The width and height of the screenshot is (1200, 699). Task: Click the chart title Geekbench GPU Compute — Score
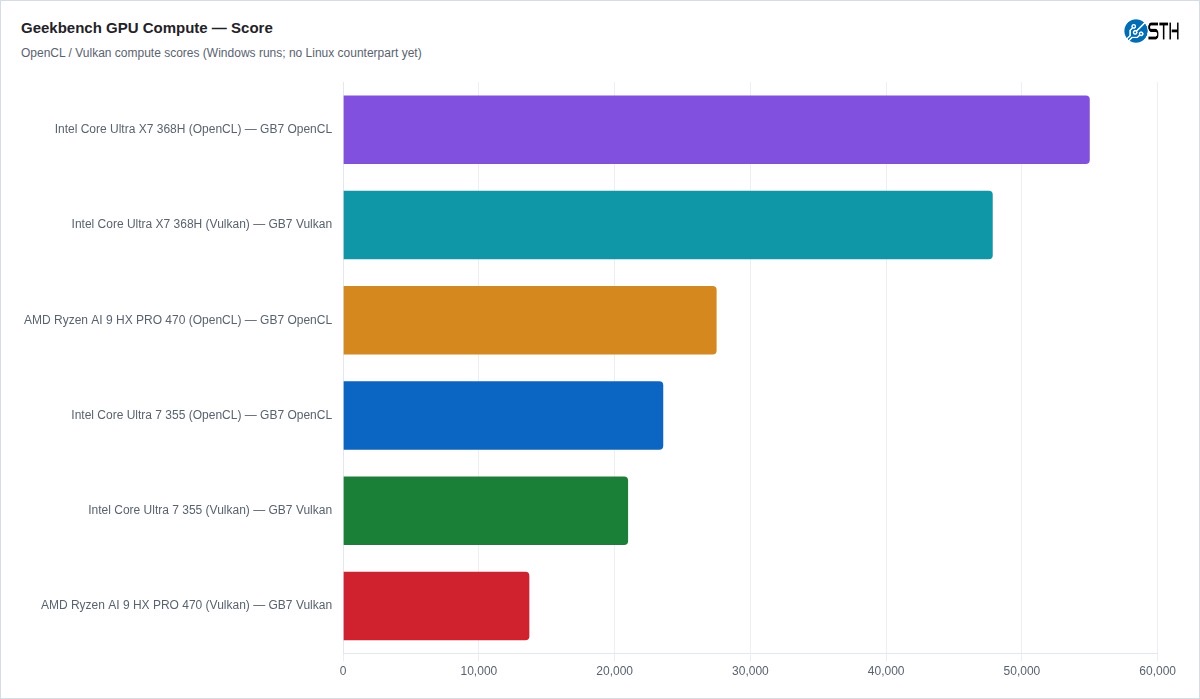point(147,28)
